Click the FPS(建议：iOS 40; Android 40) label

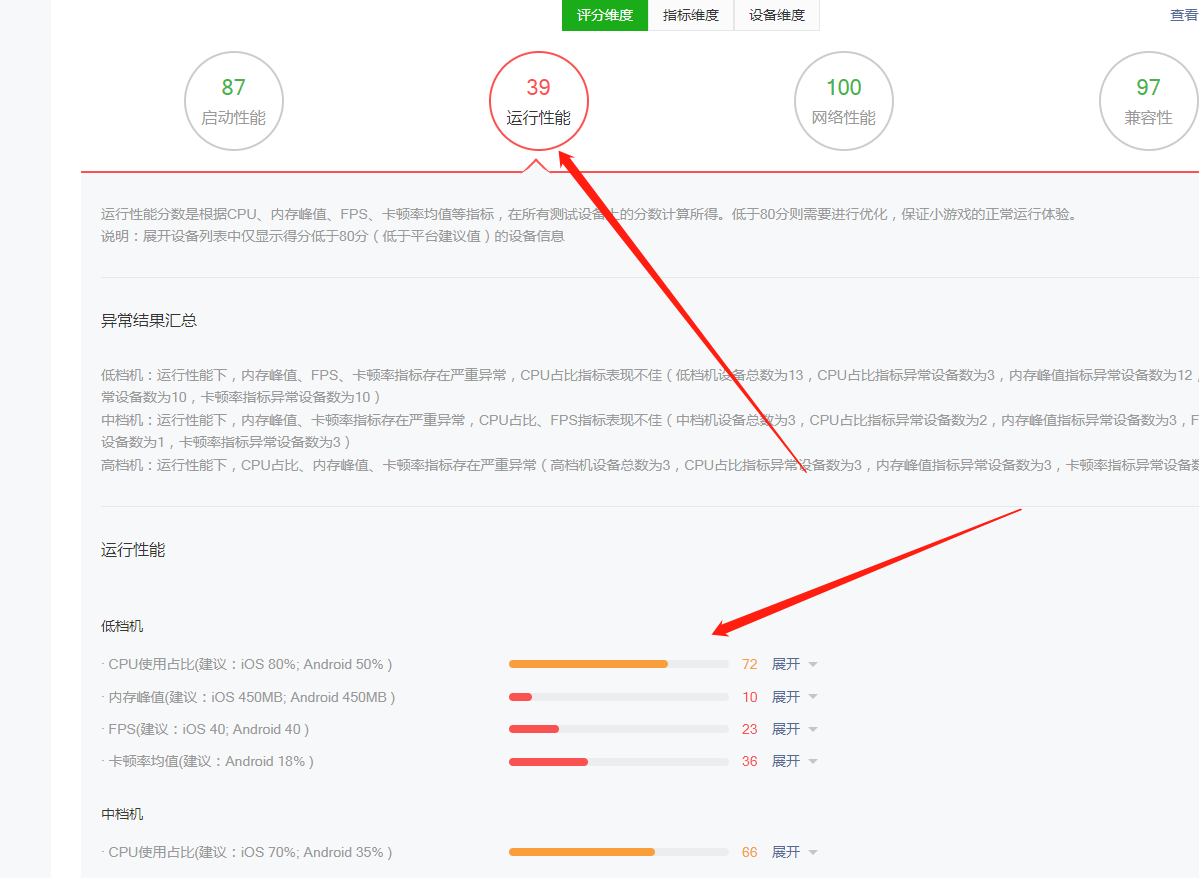209,729
